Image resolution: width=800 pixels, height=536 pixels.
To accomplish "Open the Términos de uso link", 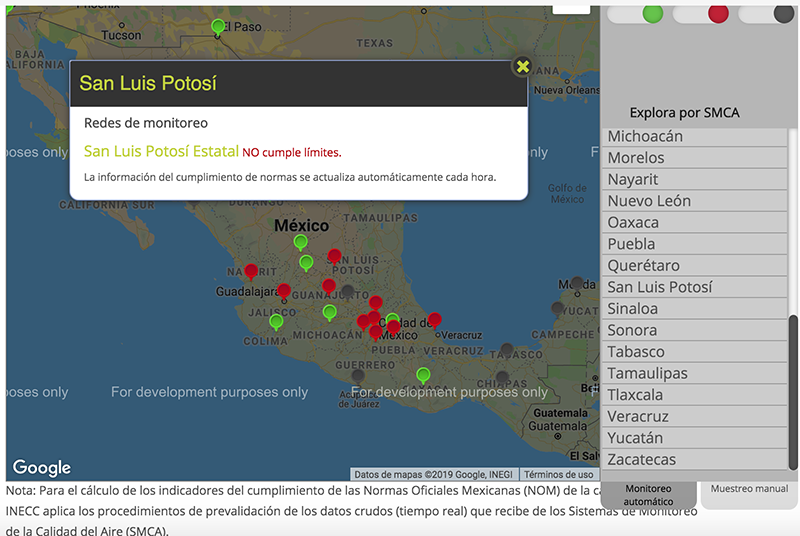I will click(558, 475).
